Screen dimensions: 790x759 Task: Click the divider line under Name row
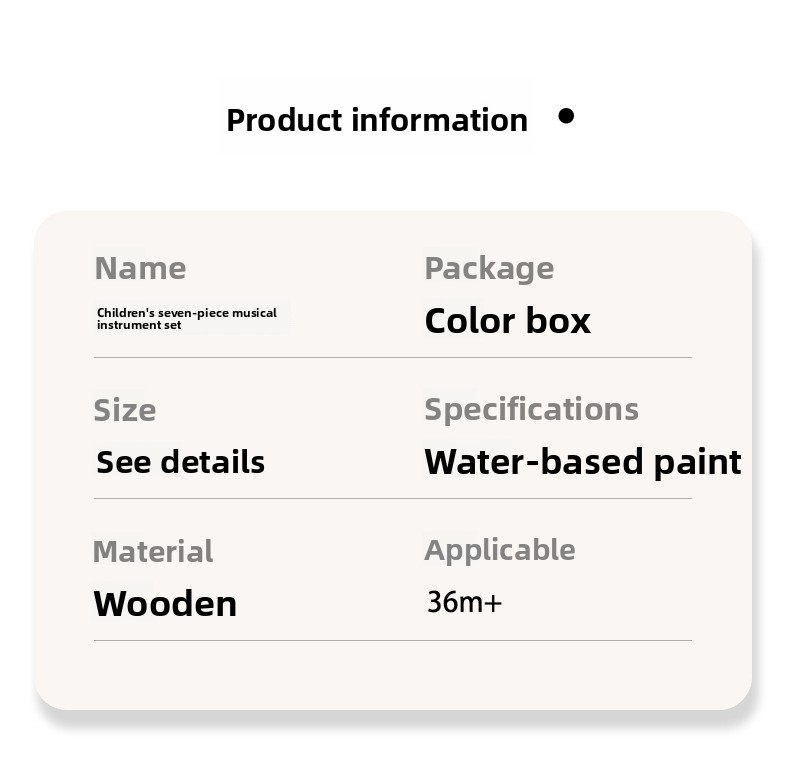tap(392, 357)
